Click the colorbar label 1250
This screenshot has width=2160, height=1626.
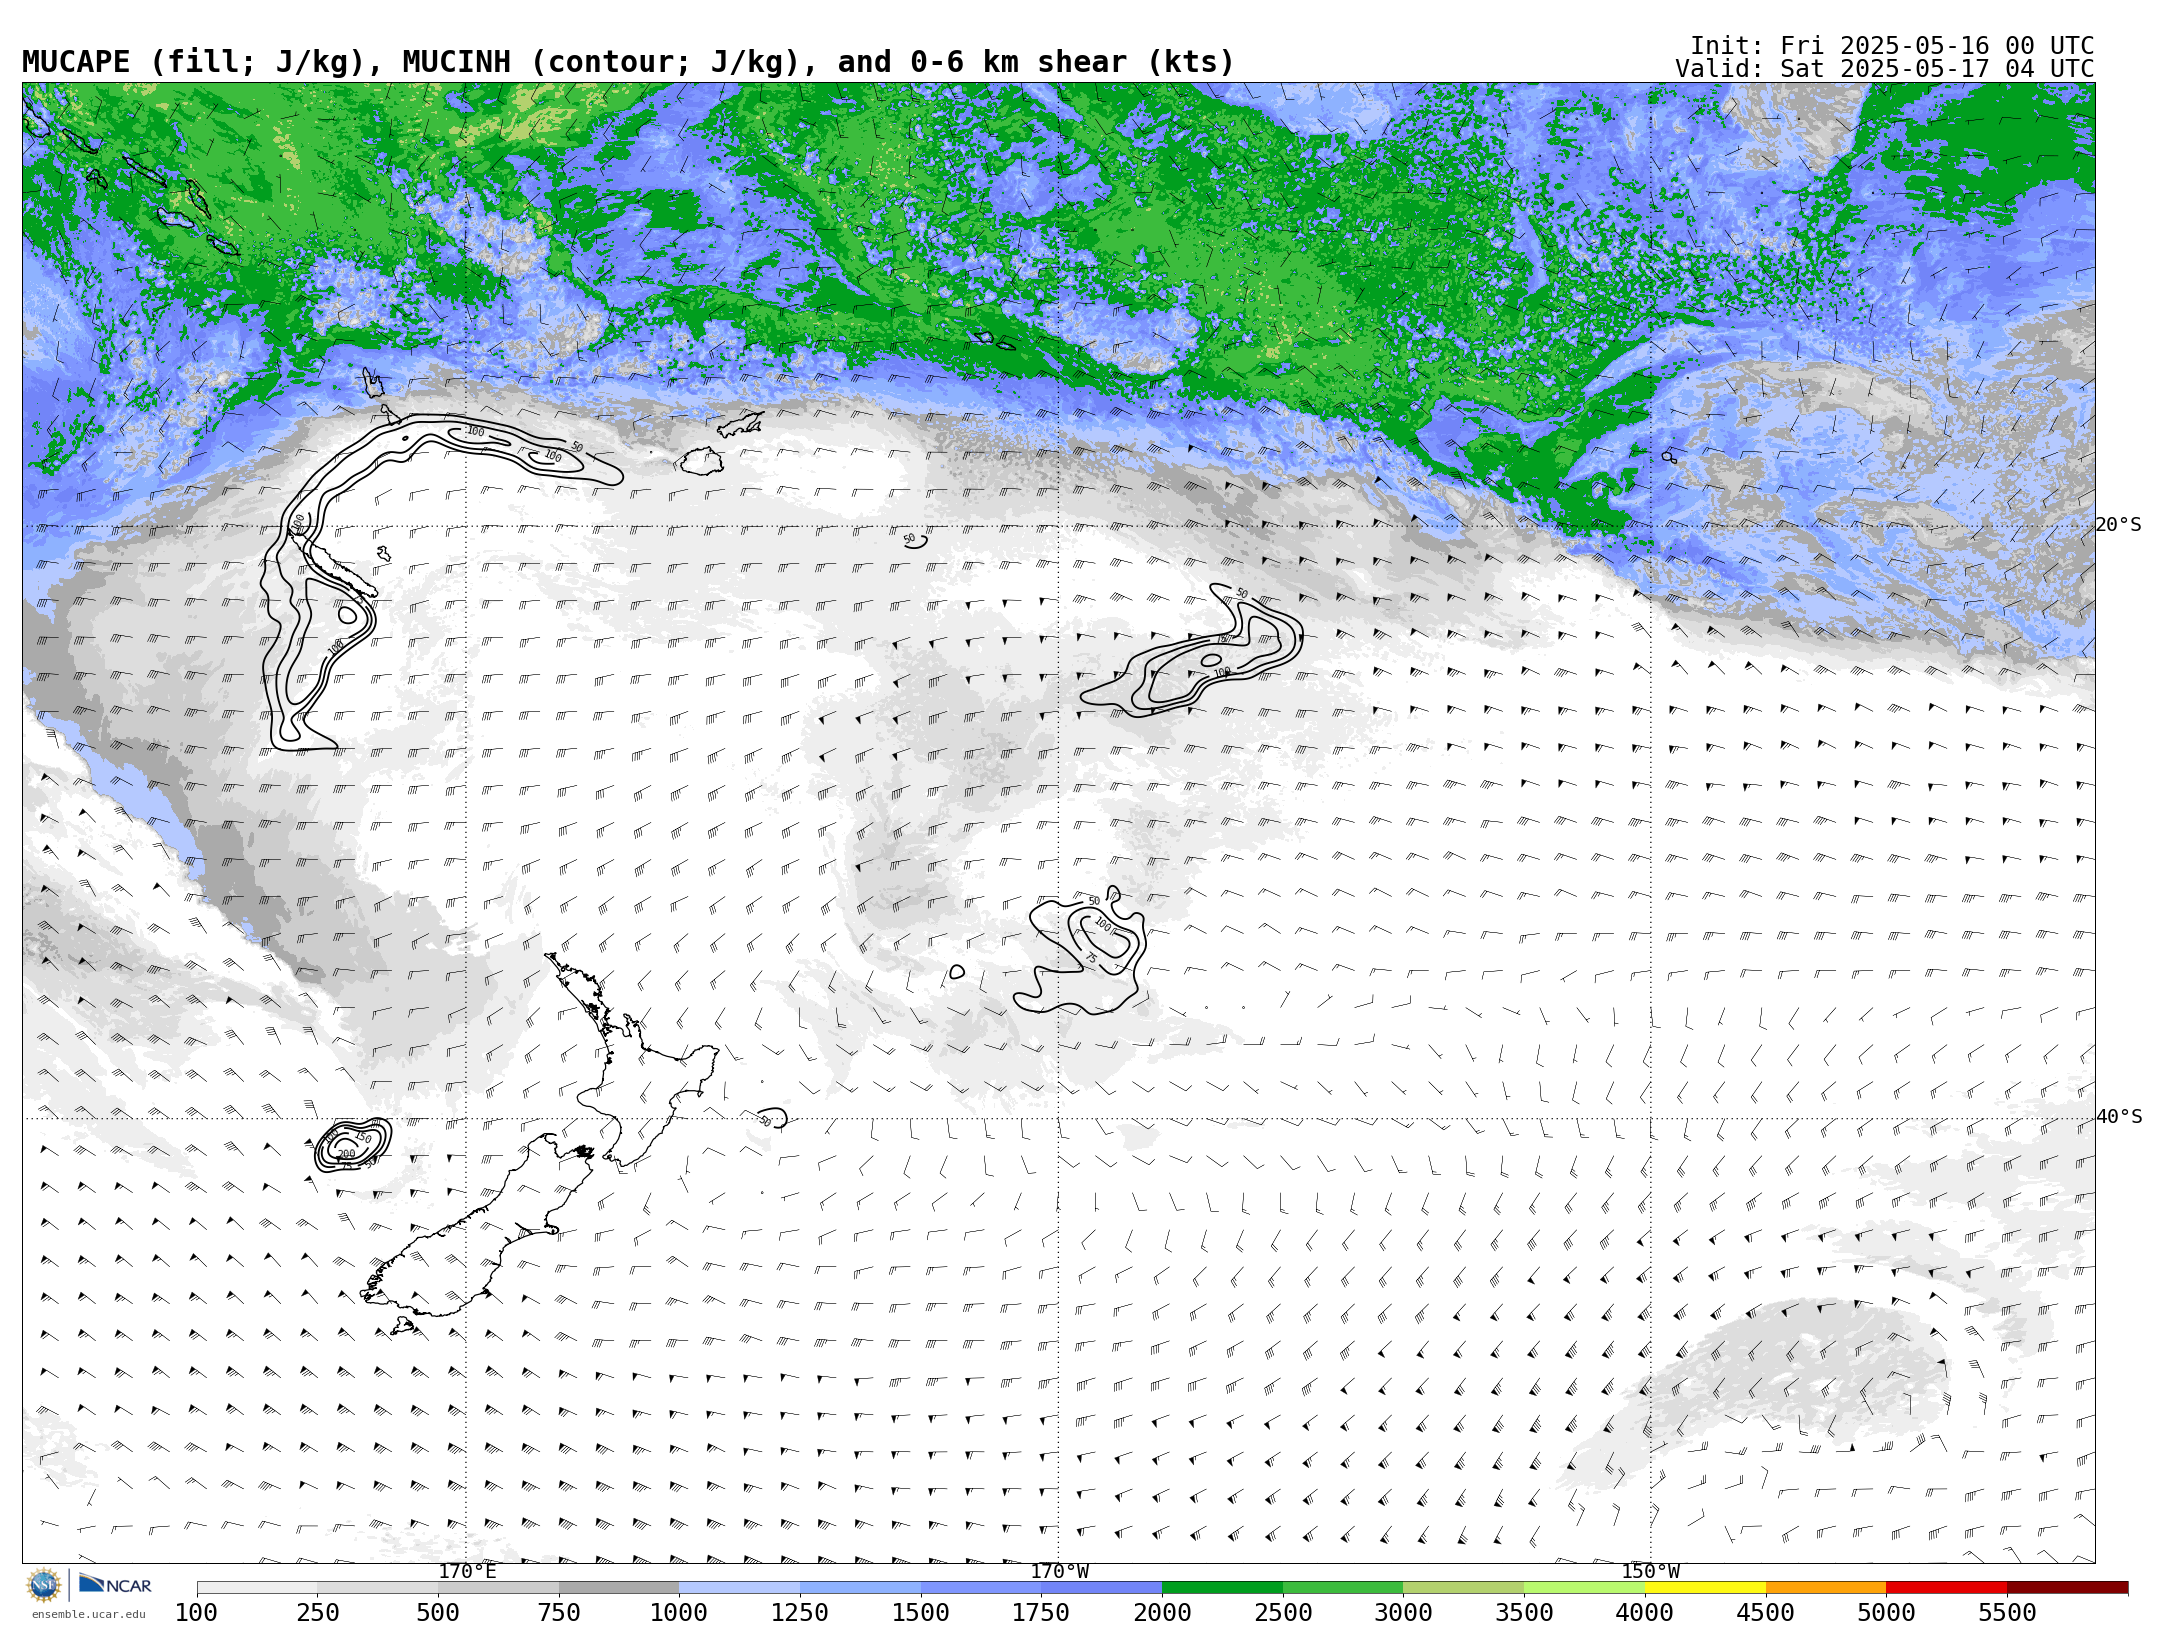[800, 1613]
